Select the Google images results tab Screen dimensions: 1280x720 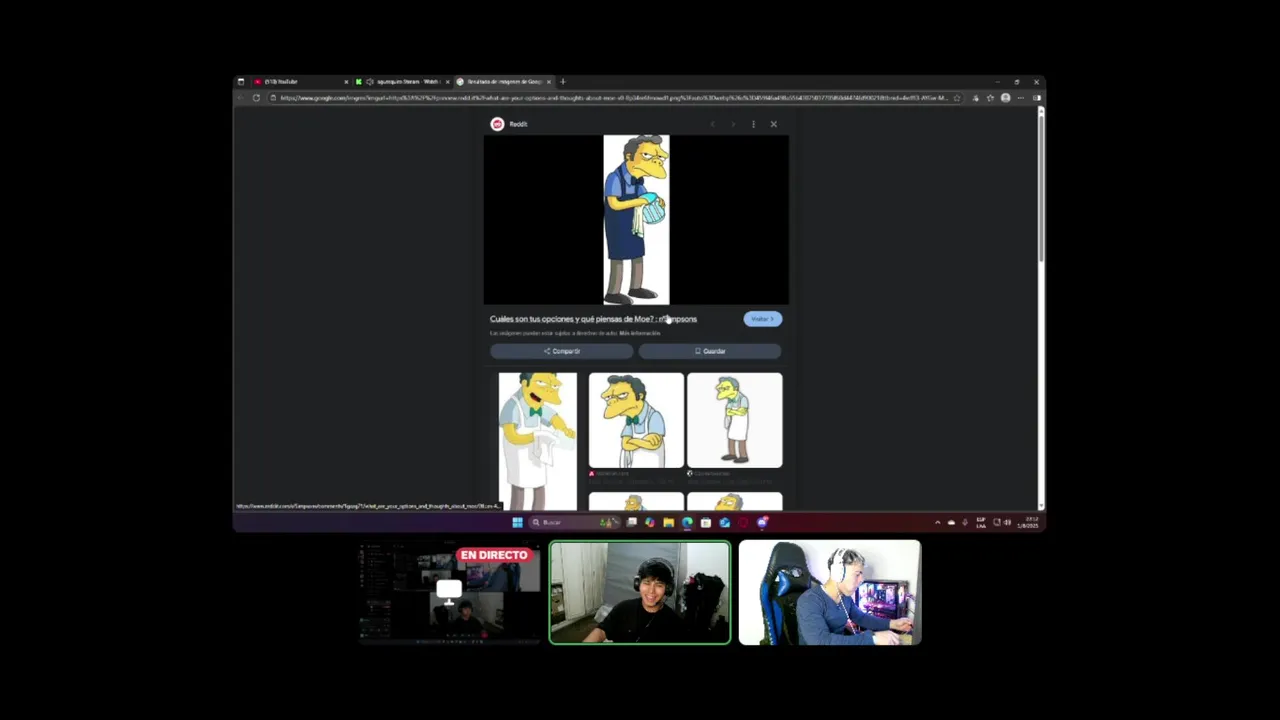[504, 82]
